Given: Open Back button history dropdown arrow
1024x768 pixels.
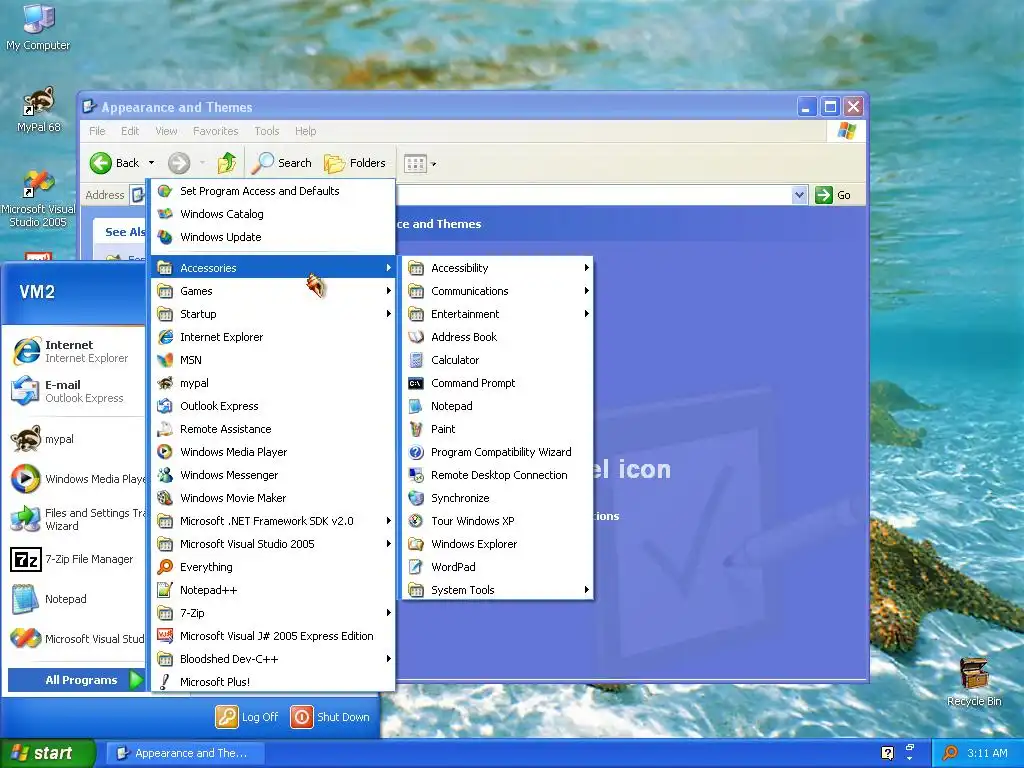Looking at the screenshot, I should [x=152, y=163].
